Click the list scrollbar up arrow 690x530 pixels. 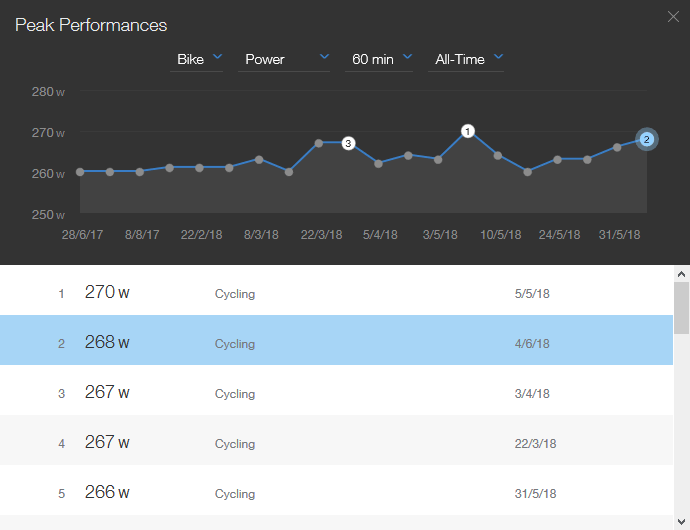coord(682,274)
